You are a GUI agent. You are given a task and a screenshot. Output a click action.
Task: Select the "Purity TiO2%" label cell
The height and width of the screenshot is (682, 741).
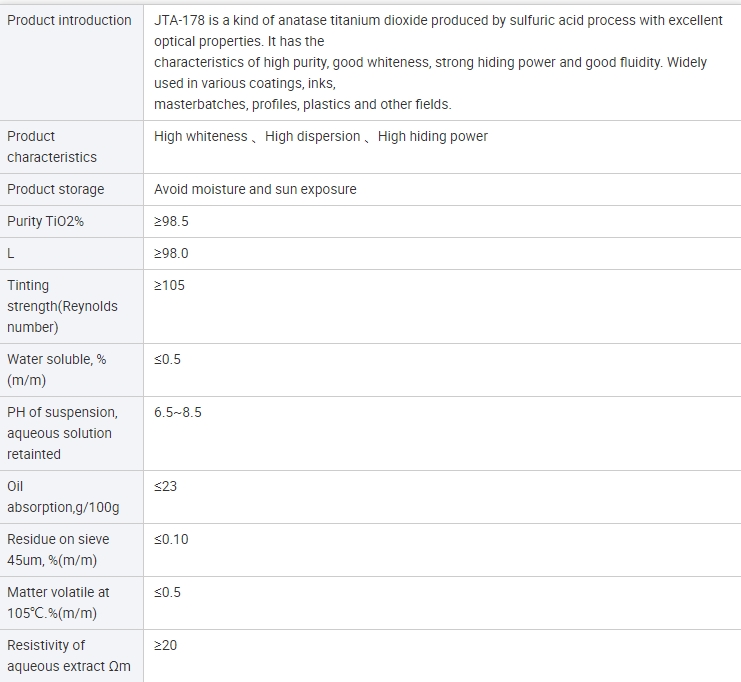tap(46, 221)
